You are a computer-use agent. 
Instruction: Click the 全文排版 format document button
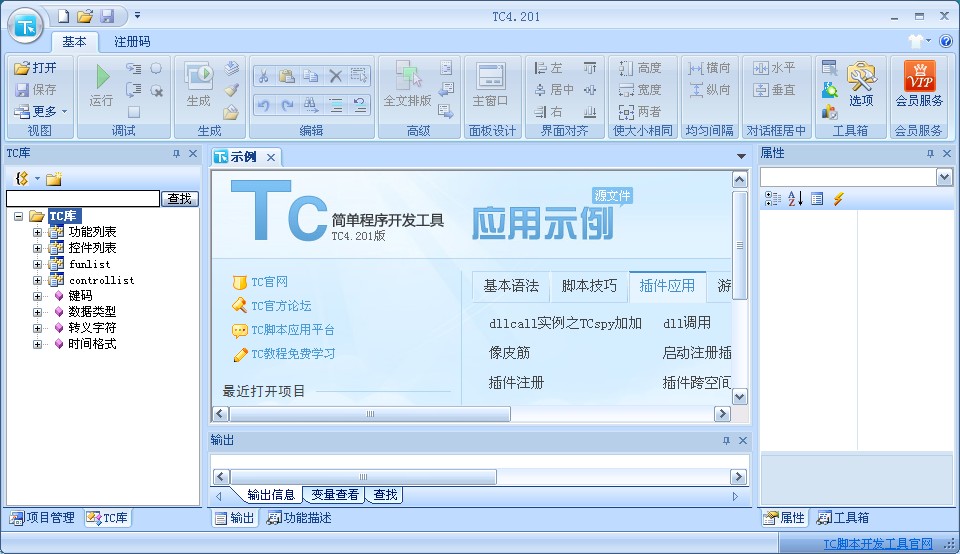coord(407,84)
